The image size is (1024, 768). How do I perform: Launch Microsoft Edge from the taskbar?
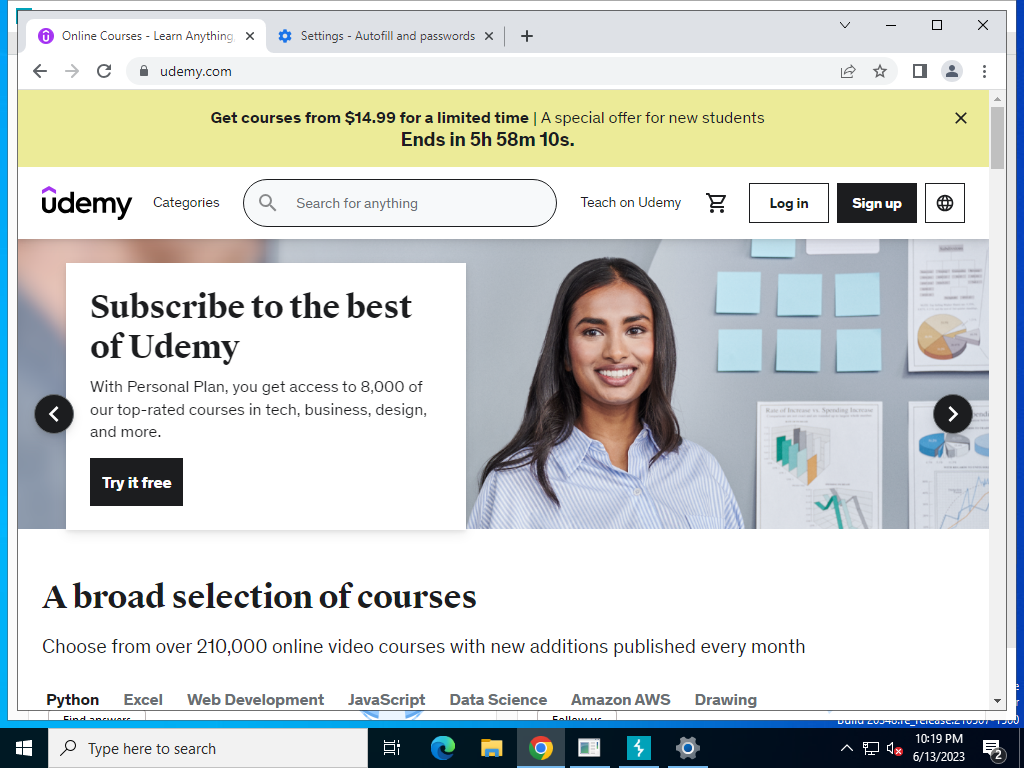click(442, 748)
